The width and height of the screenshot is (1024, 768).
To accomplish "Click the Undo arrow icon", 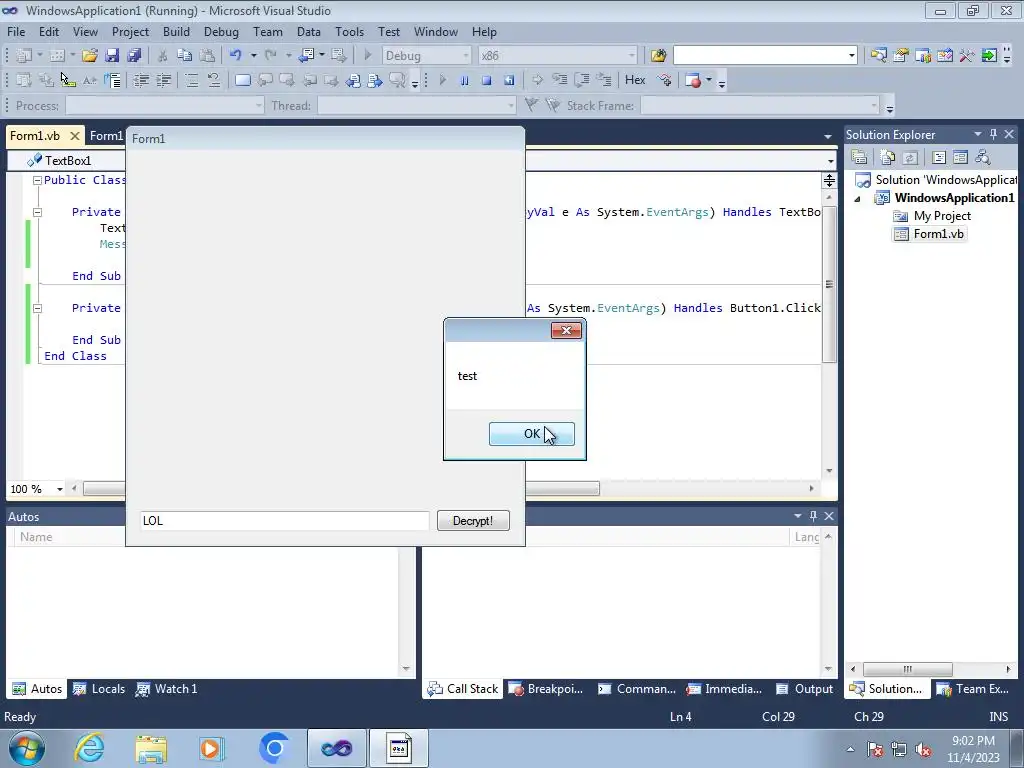I will click(x=236, y=56).
